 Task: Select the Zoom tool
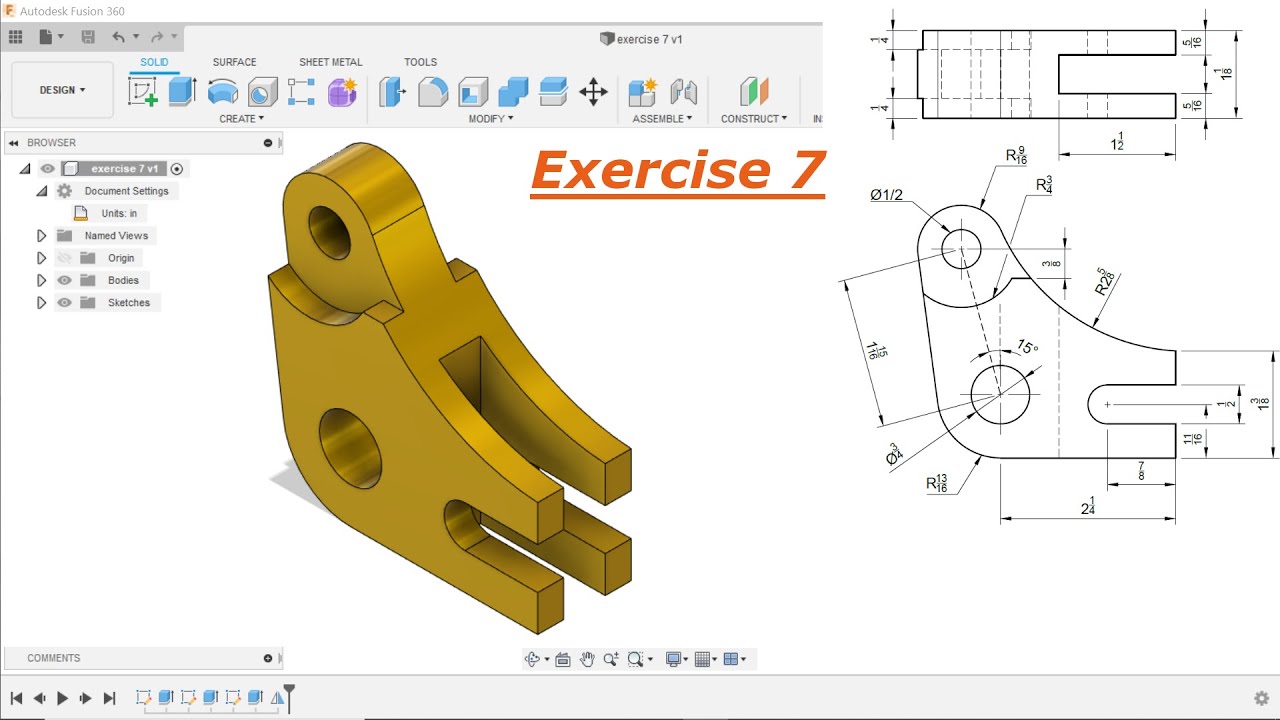pyautogui.click(x=611, y=659)
